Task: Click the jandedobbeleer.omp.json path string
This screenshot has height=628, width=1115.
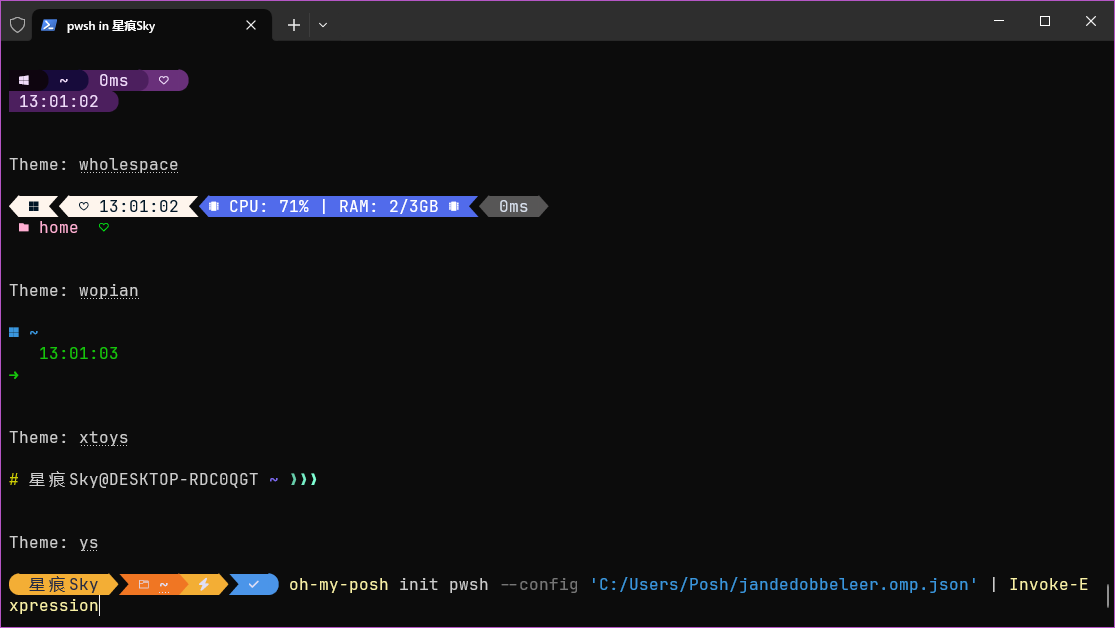Action: pyautogui.click(x=784, y=585)
